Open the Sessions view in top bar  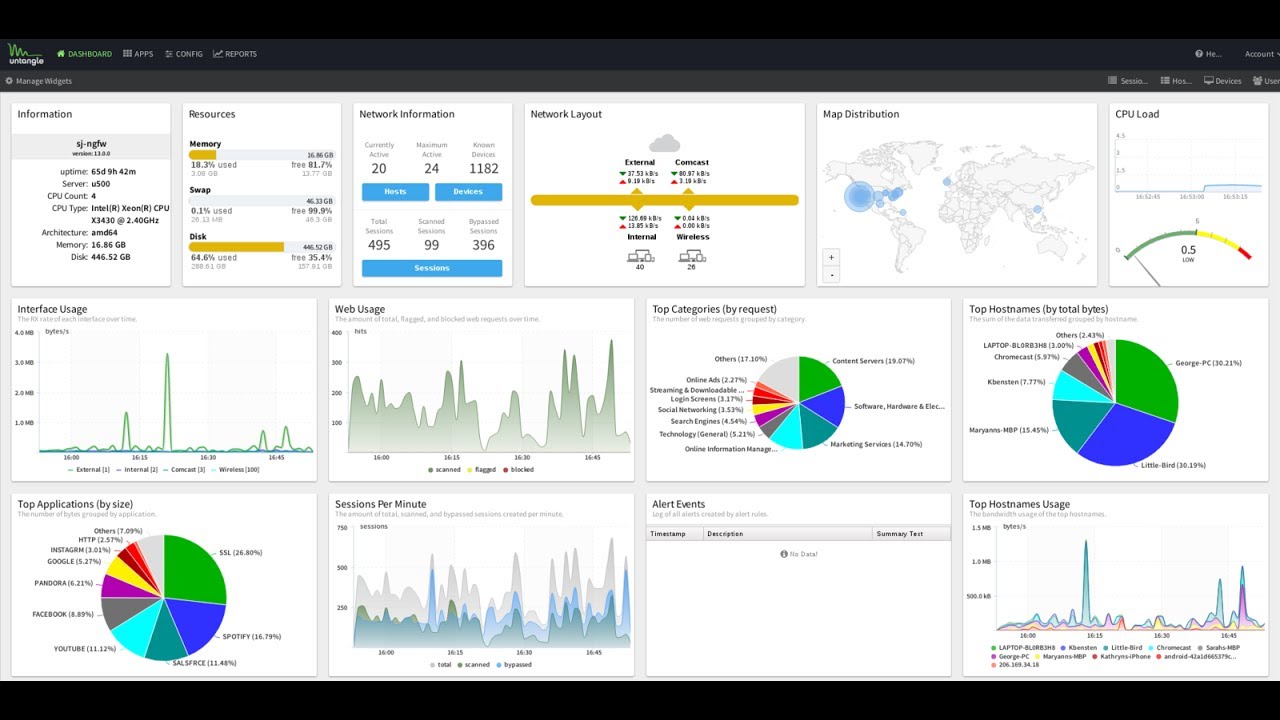pyautogui.click(x=1128, y=81)
